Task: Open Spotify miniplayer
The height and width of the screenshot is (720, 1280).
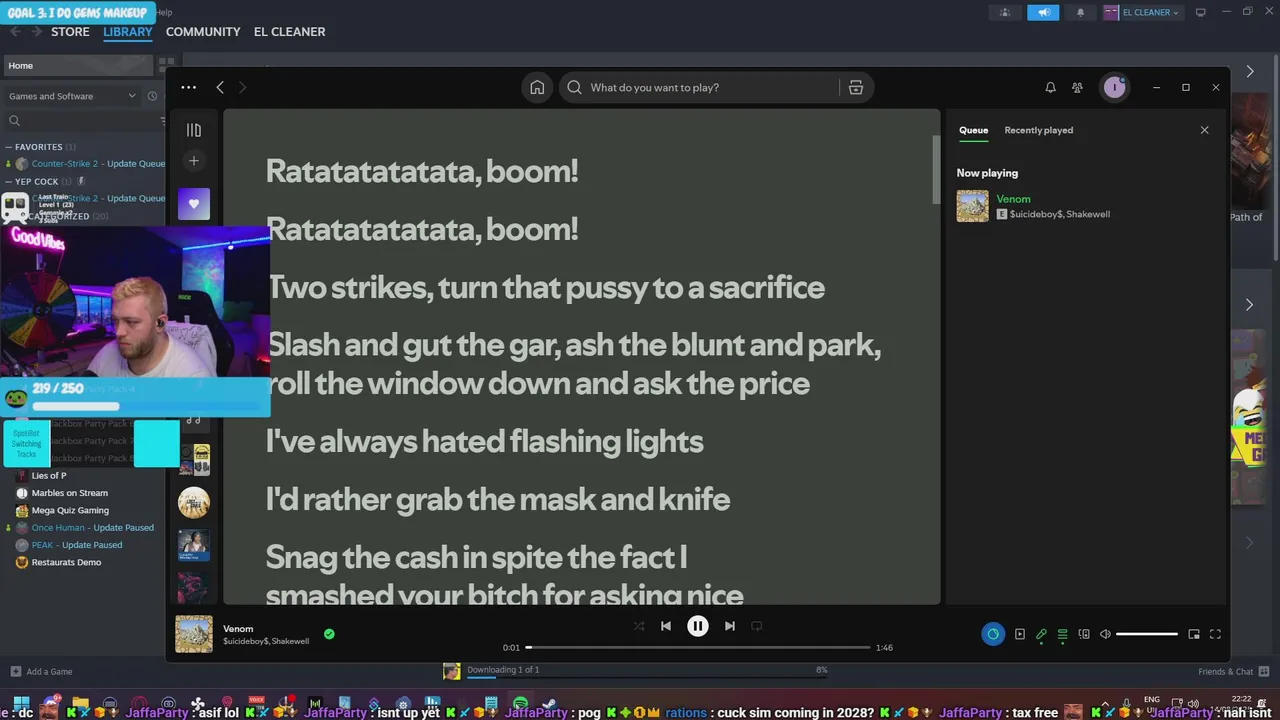Action: coord(1194,634)
